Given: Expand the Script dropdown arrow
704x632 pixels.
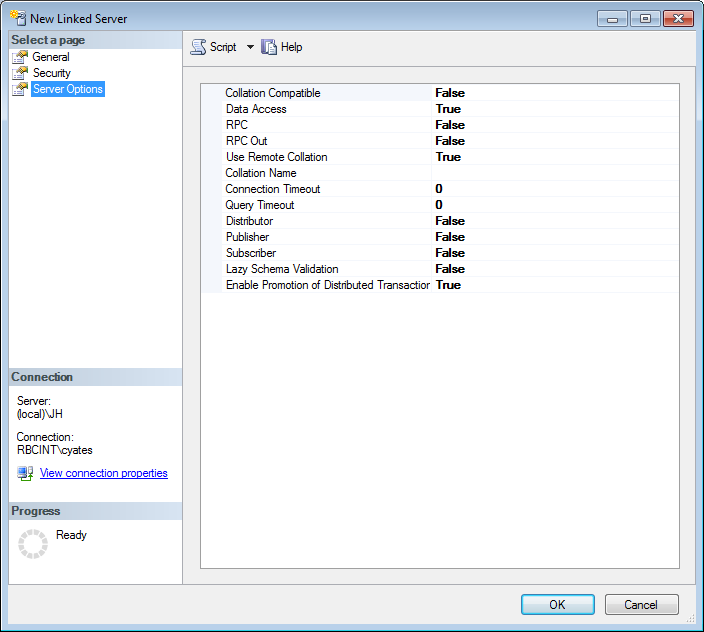Looking at the screenshot, I should (250, 47).
